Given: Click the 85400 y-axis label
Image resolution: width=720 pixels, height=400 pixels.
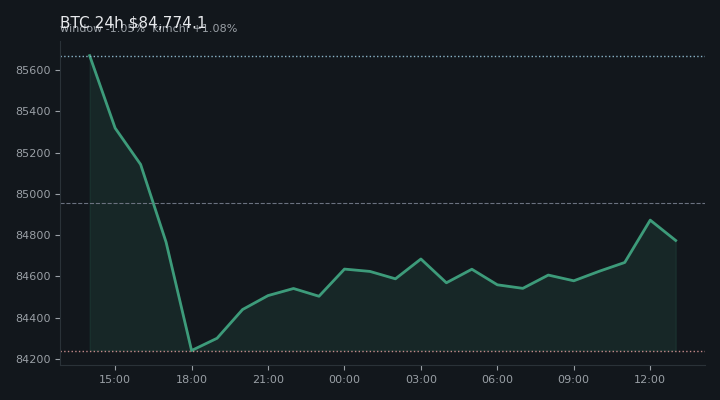Looking at the screenshot, I should (33, 112).
